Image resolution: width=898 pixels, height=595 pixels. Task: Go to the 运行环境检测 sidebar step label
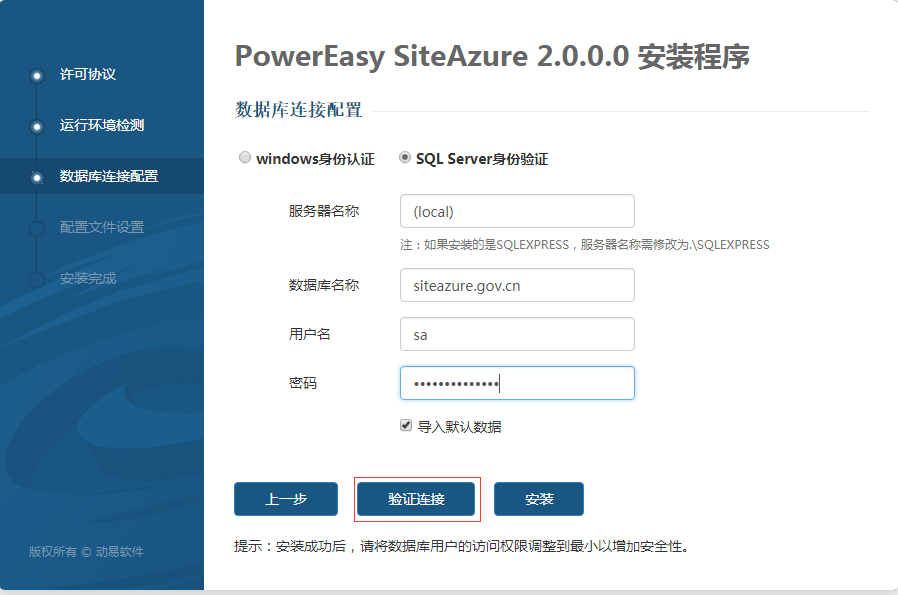(102, 126)
